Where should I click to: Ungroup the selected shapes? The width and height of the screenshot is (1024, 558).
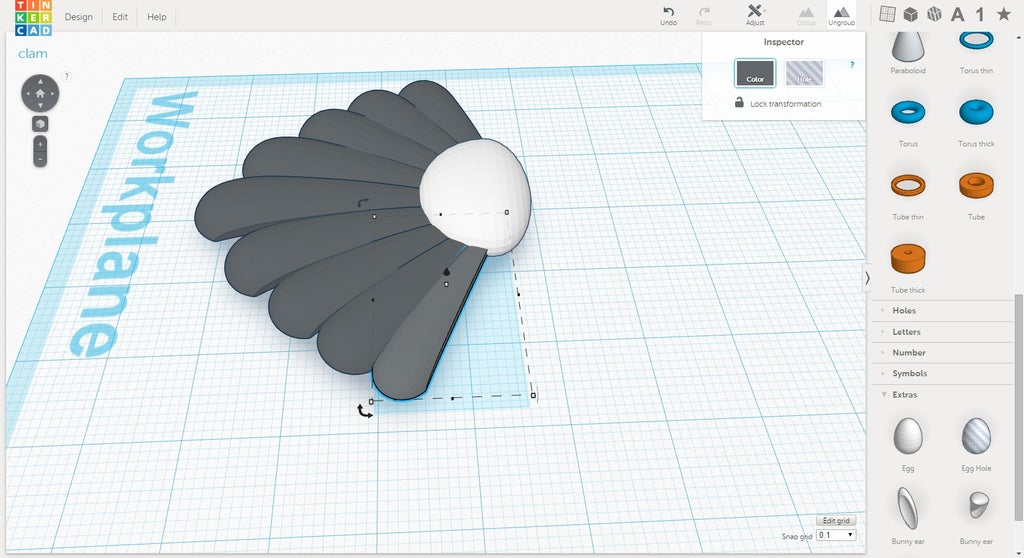[841, 16]
